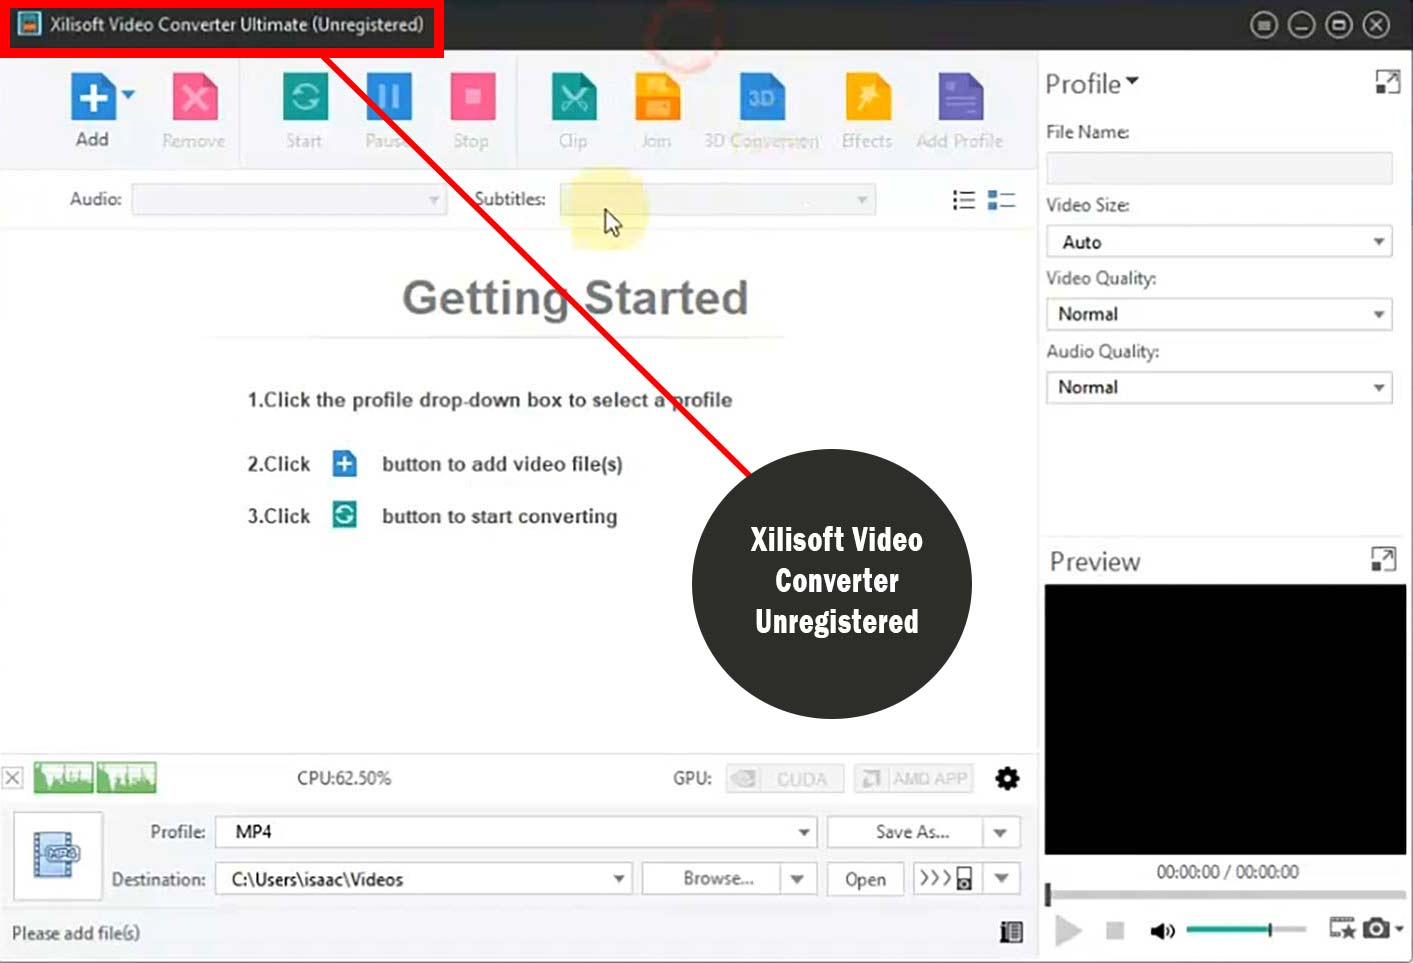Take a snapshot with camera icon
Screen dimensions: 1413x963
point(1376,929)
